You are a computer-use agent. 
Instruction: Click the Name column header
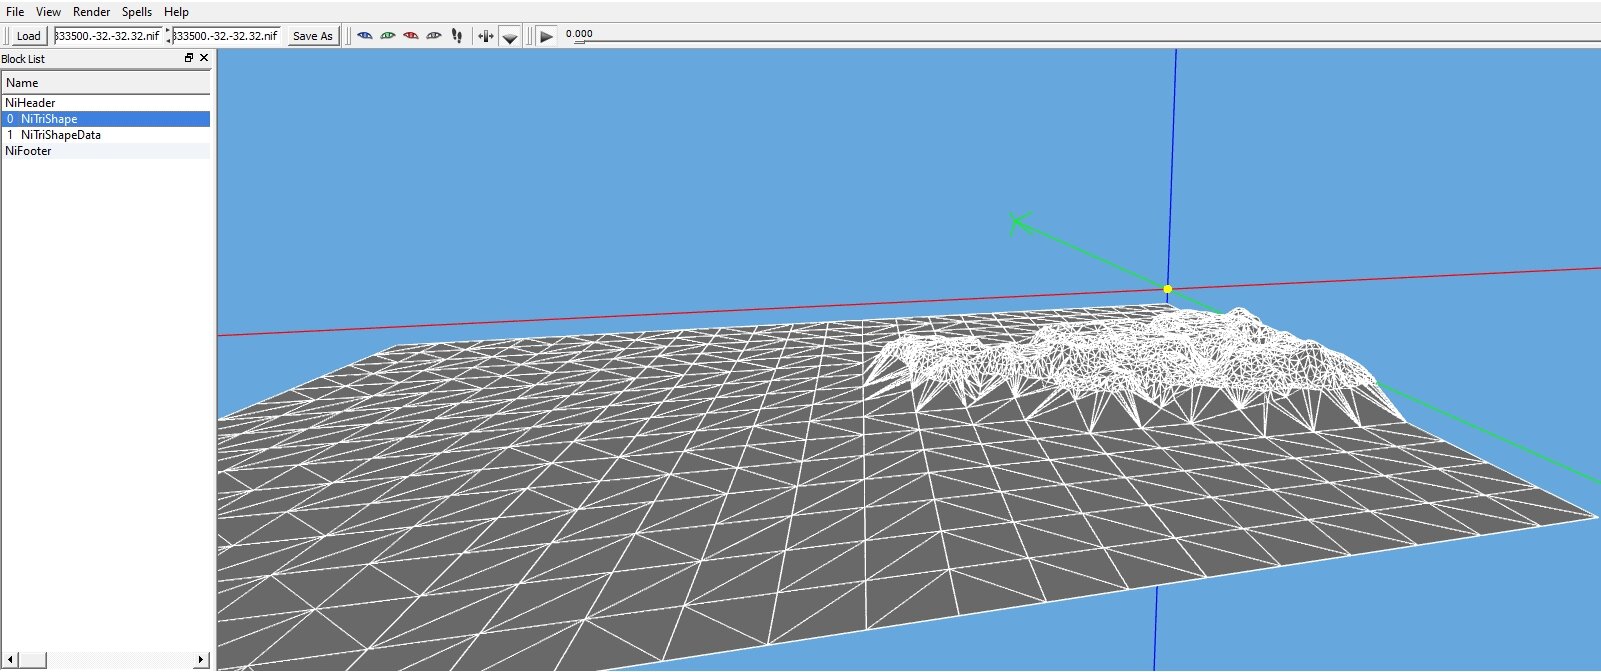pos(106,83)
